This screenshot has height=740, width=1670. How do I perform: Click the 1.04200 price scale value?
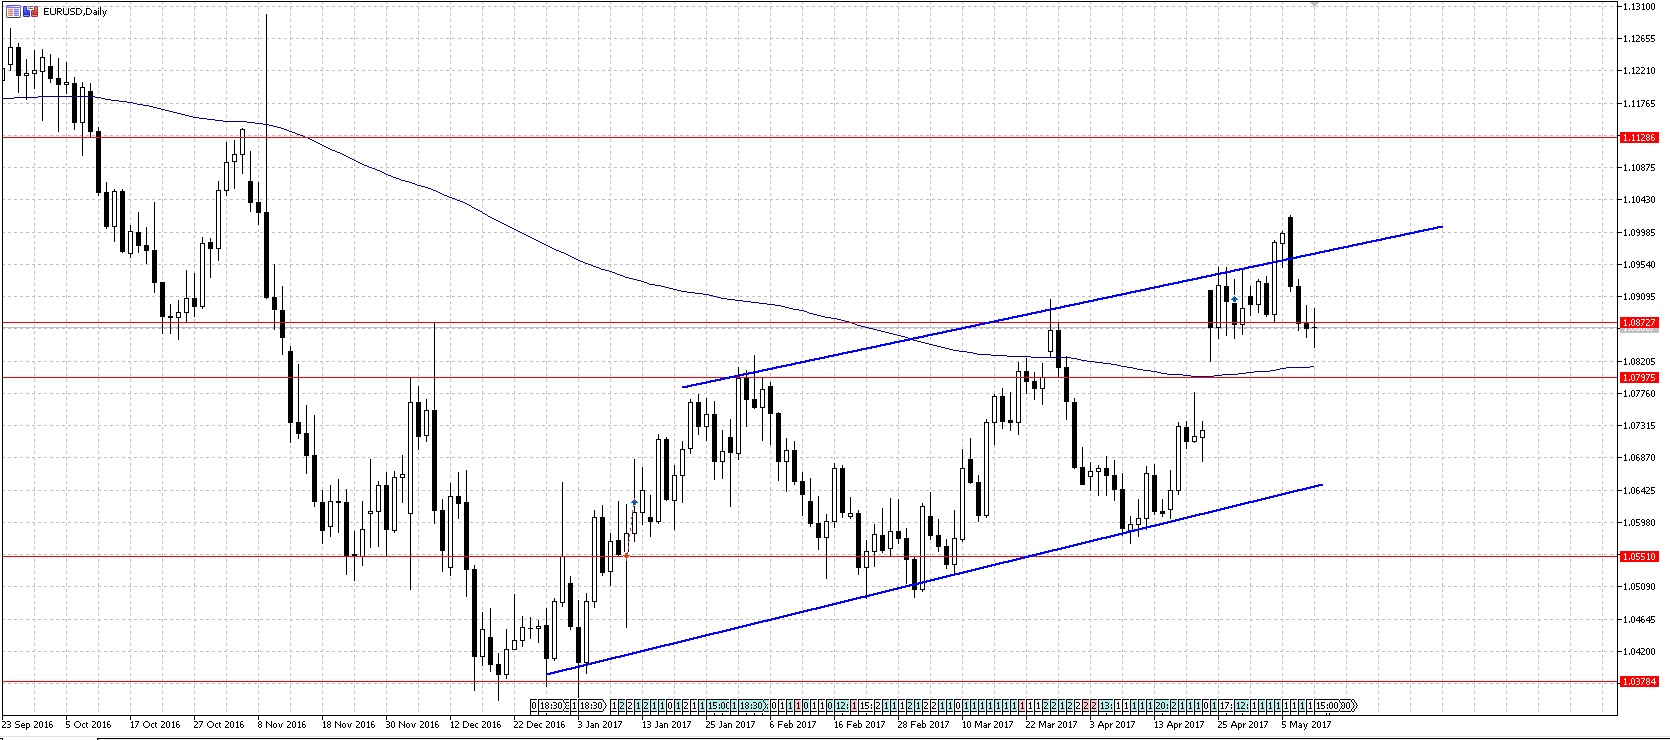[x=1641, y=651]
